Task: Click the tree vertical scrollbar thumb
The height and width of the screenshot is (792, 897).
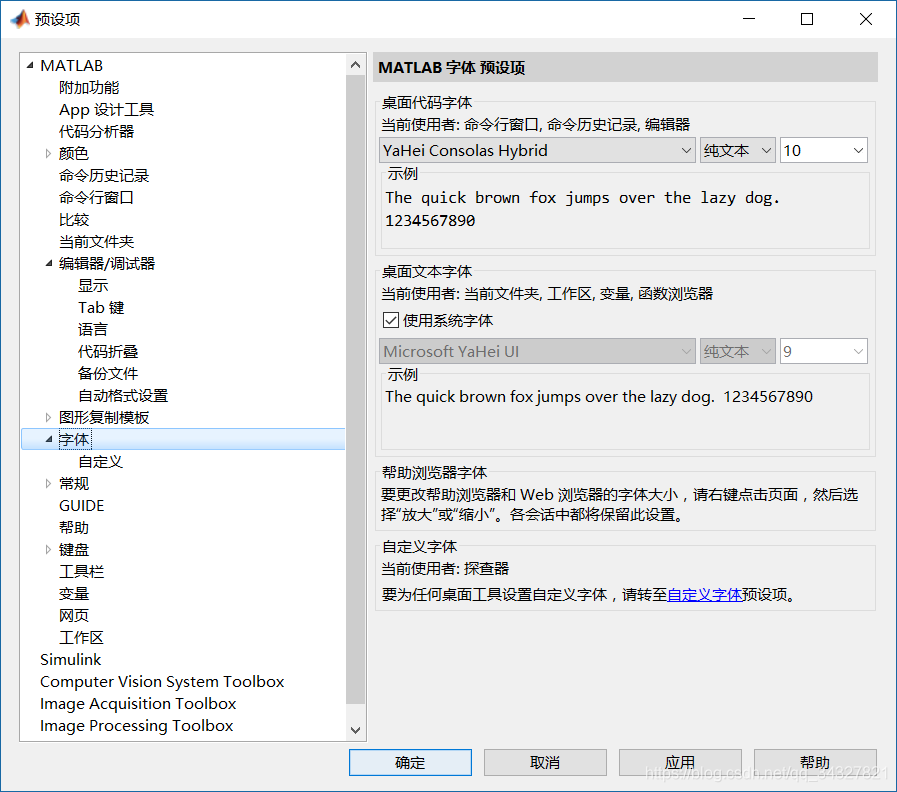Action: 355,389
